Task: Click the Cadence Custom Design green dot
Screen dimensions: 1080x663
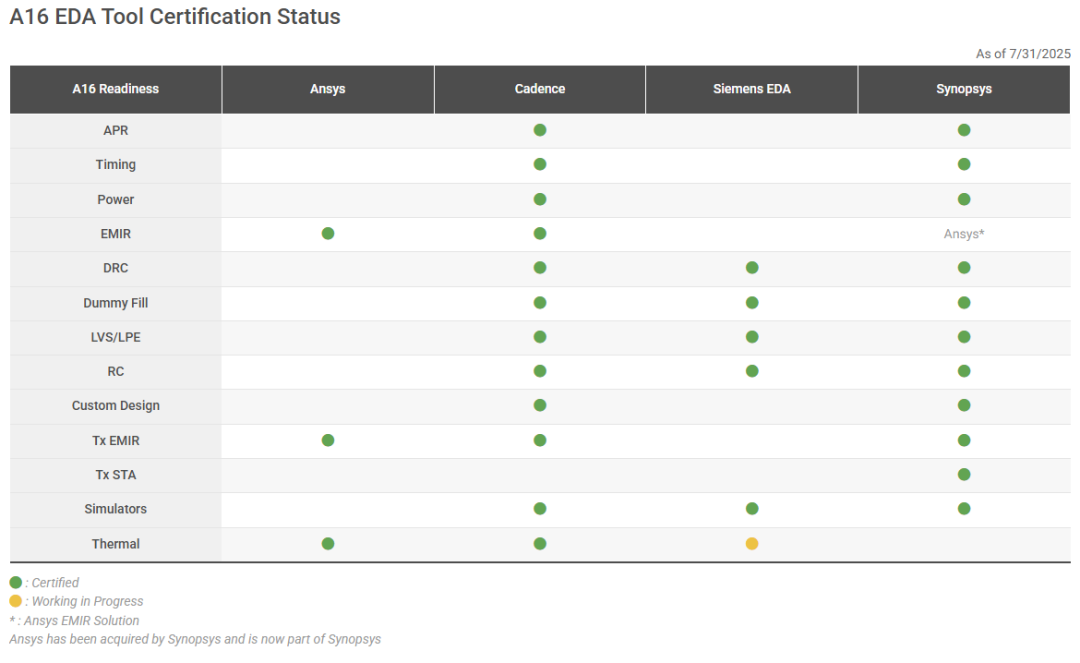Action: click(540, 405)
